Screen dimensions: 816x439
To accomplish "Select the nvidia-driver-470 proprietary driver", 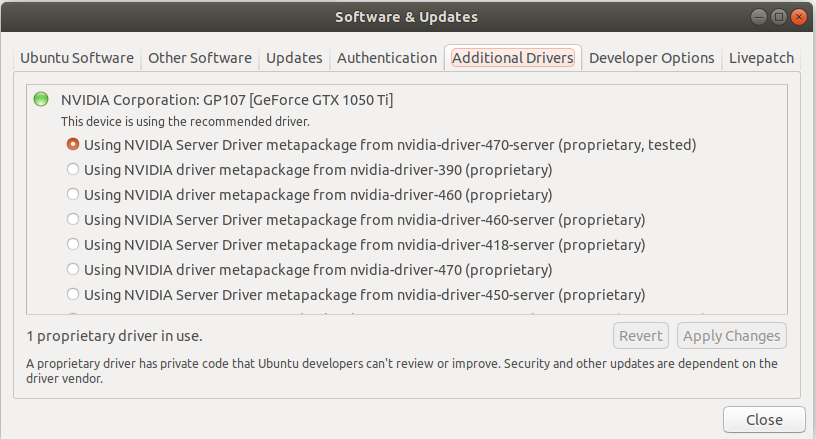I will pyautogui.click(x=73, y=269).
